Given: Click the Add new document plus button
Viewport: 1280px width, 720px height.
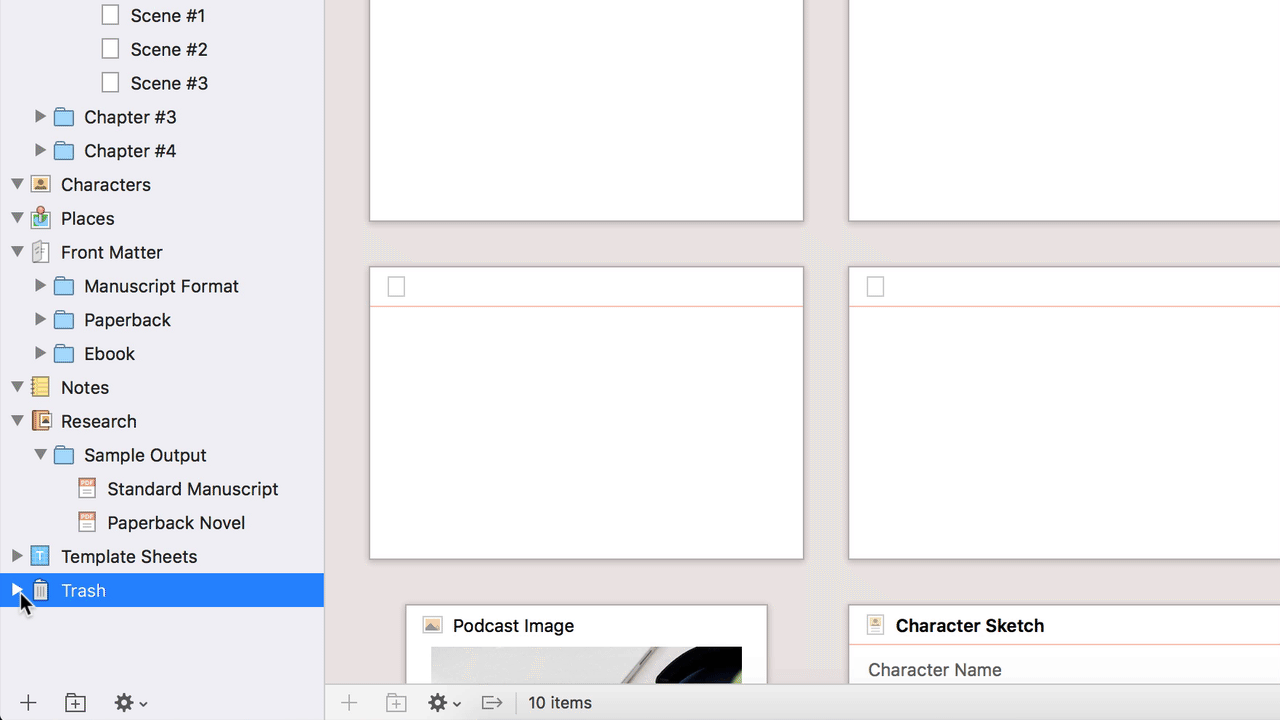Looking at the screenshot, I should (28, 702).
